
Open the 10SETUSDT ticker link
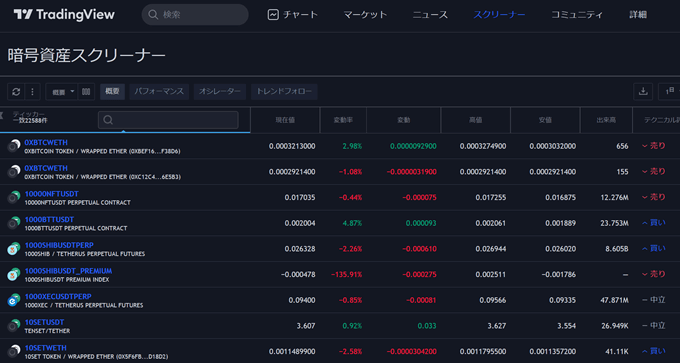(44, 321)
